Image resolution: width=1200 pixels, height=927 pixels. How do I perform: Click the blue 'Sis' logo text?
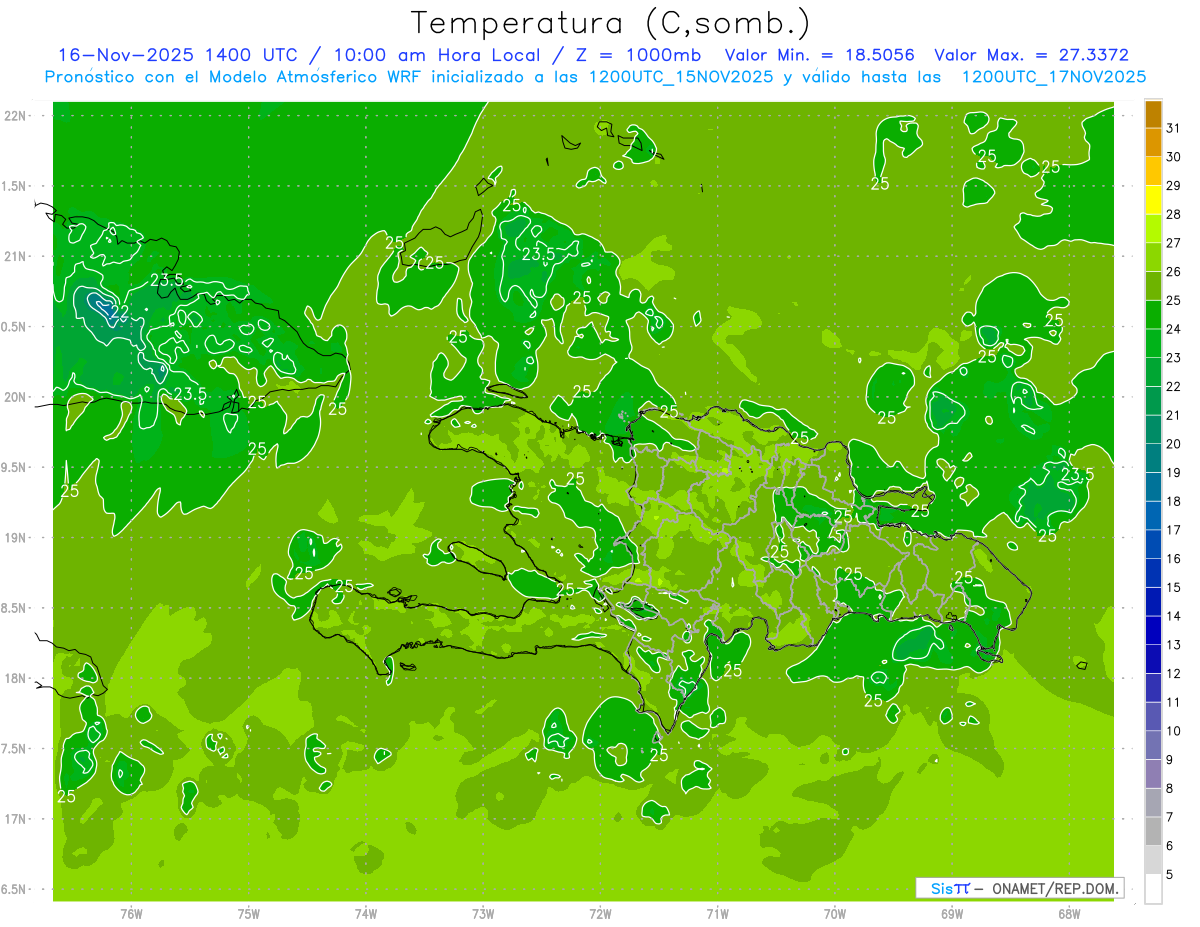point(942,888)
